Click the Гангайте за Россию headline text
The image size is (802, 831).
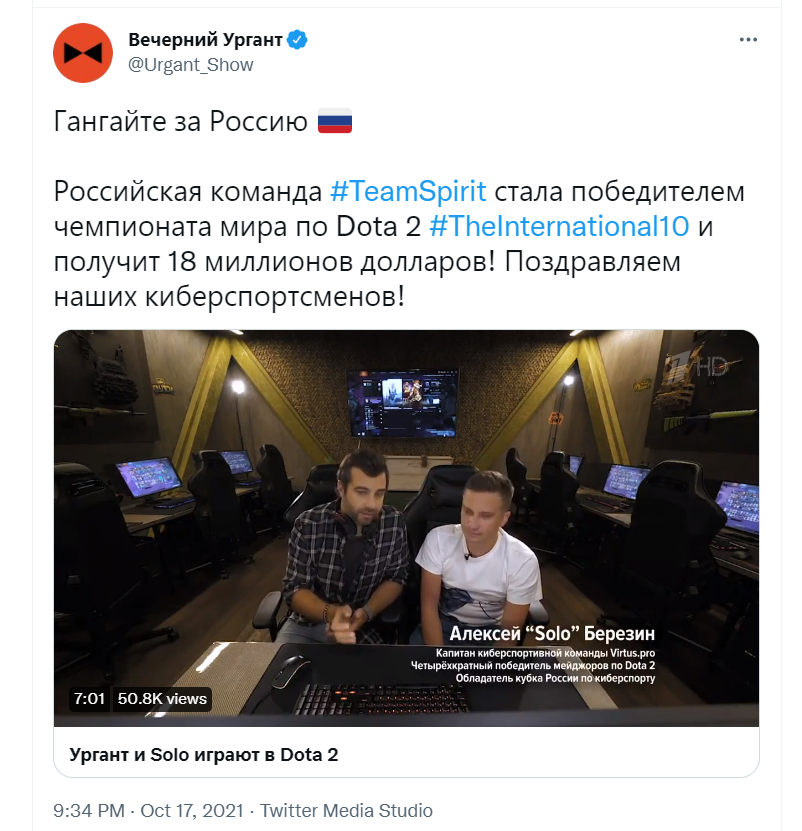click(x=181, y=121)
